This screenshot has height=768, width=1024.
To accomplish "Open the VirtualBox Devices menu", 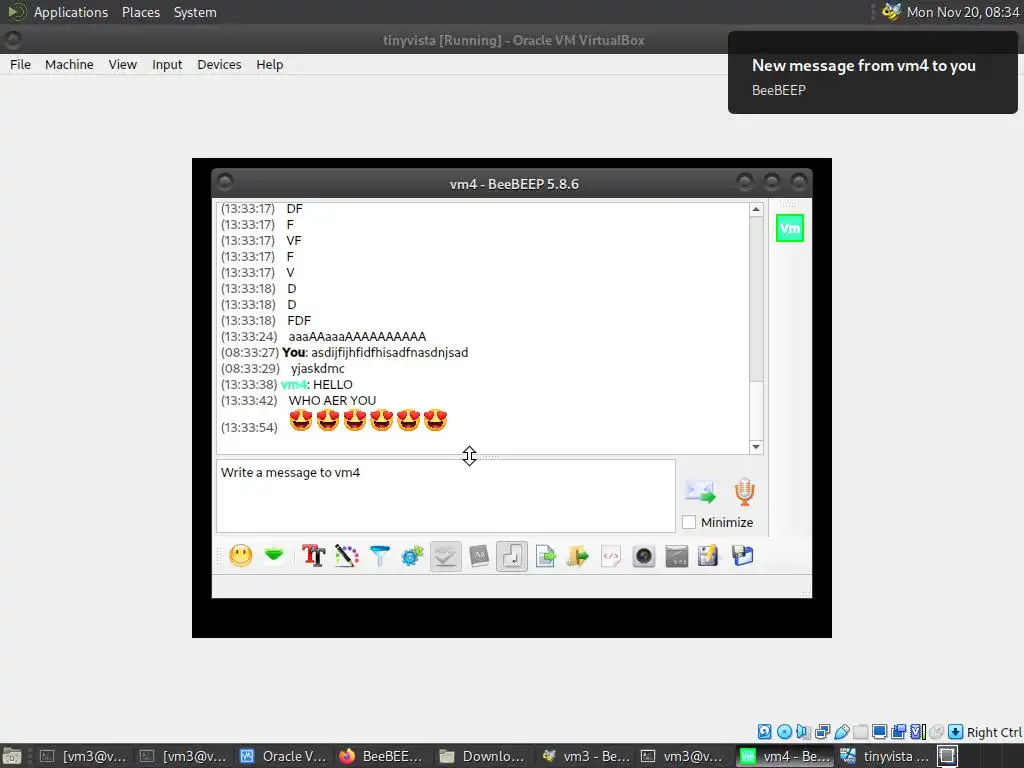I will [x=219, y=65].
